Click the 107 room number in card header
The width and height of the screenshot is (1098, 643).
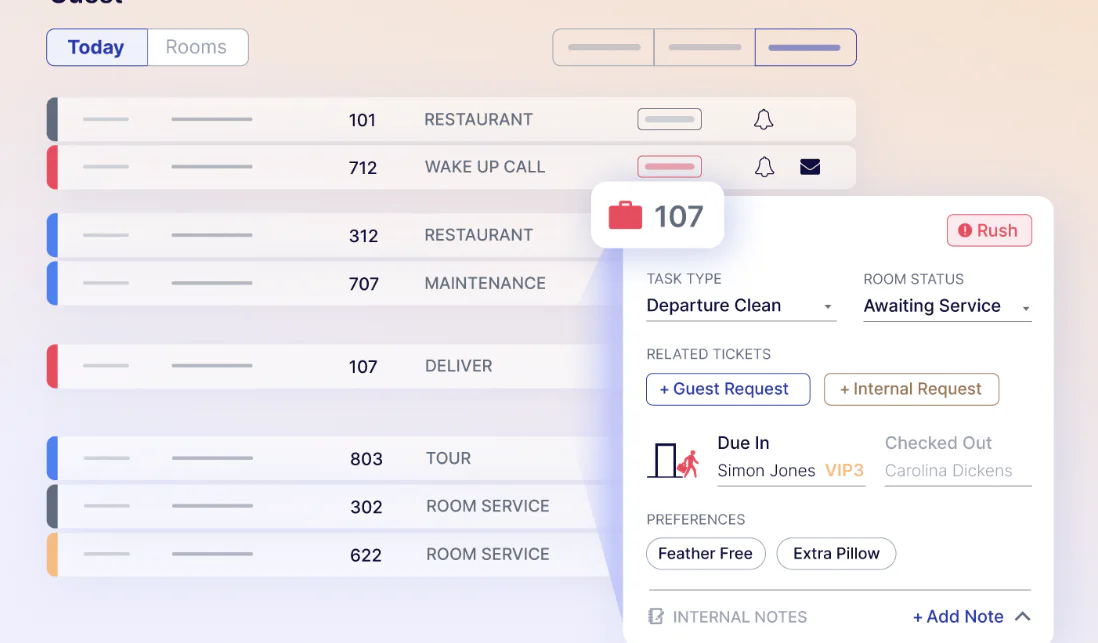[678, 216]
